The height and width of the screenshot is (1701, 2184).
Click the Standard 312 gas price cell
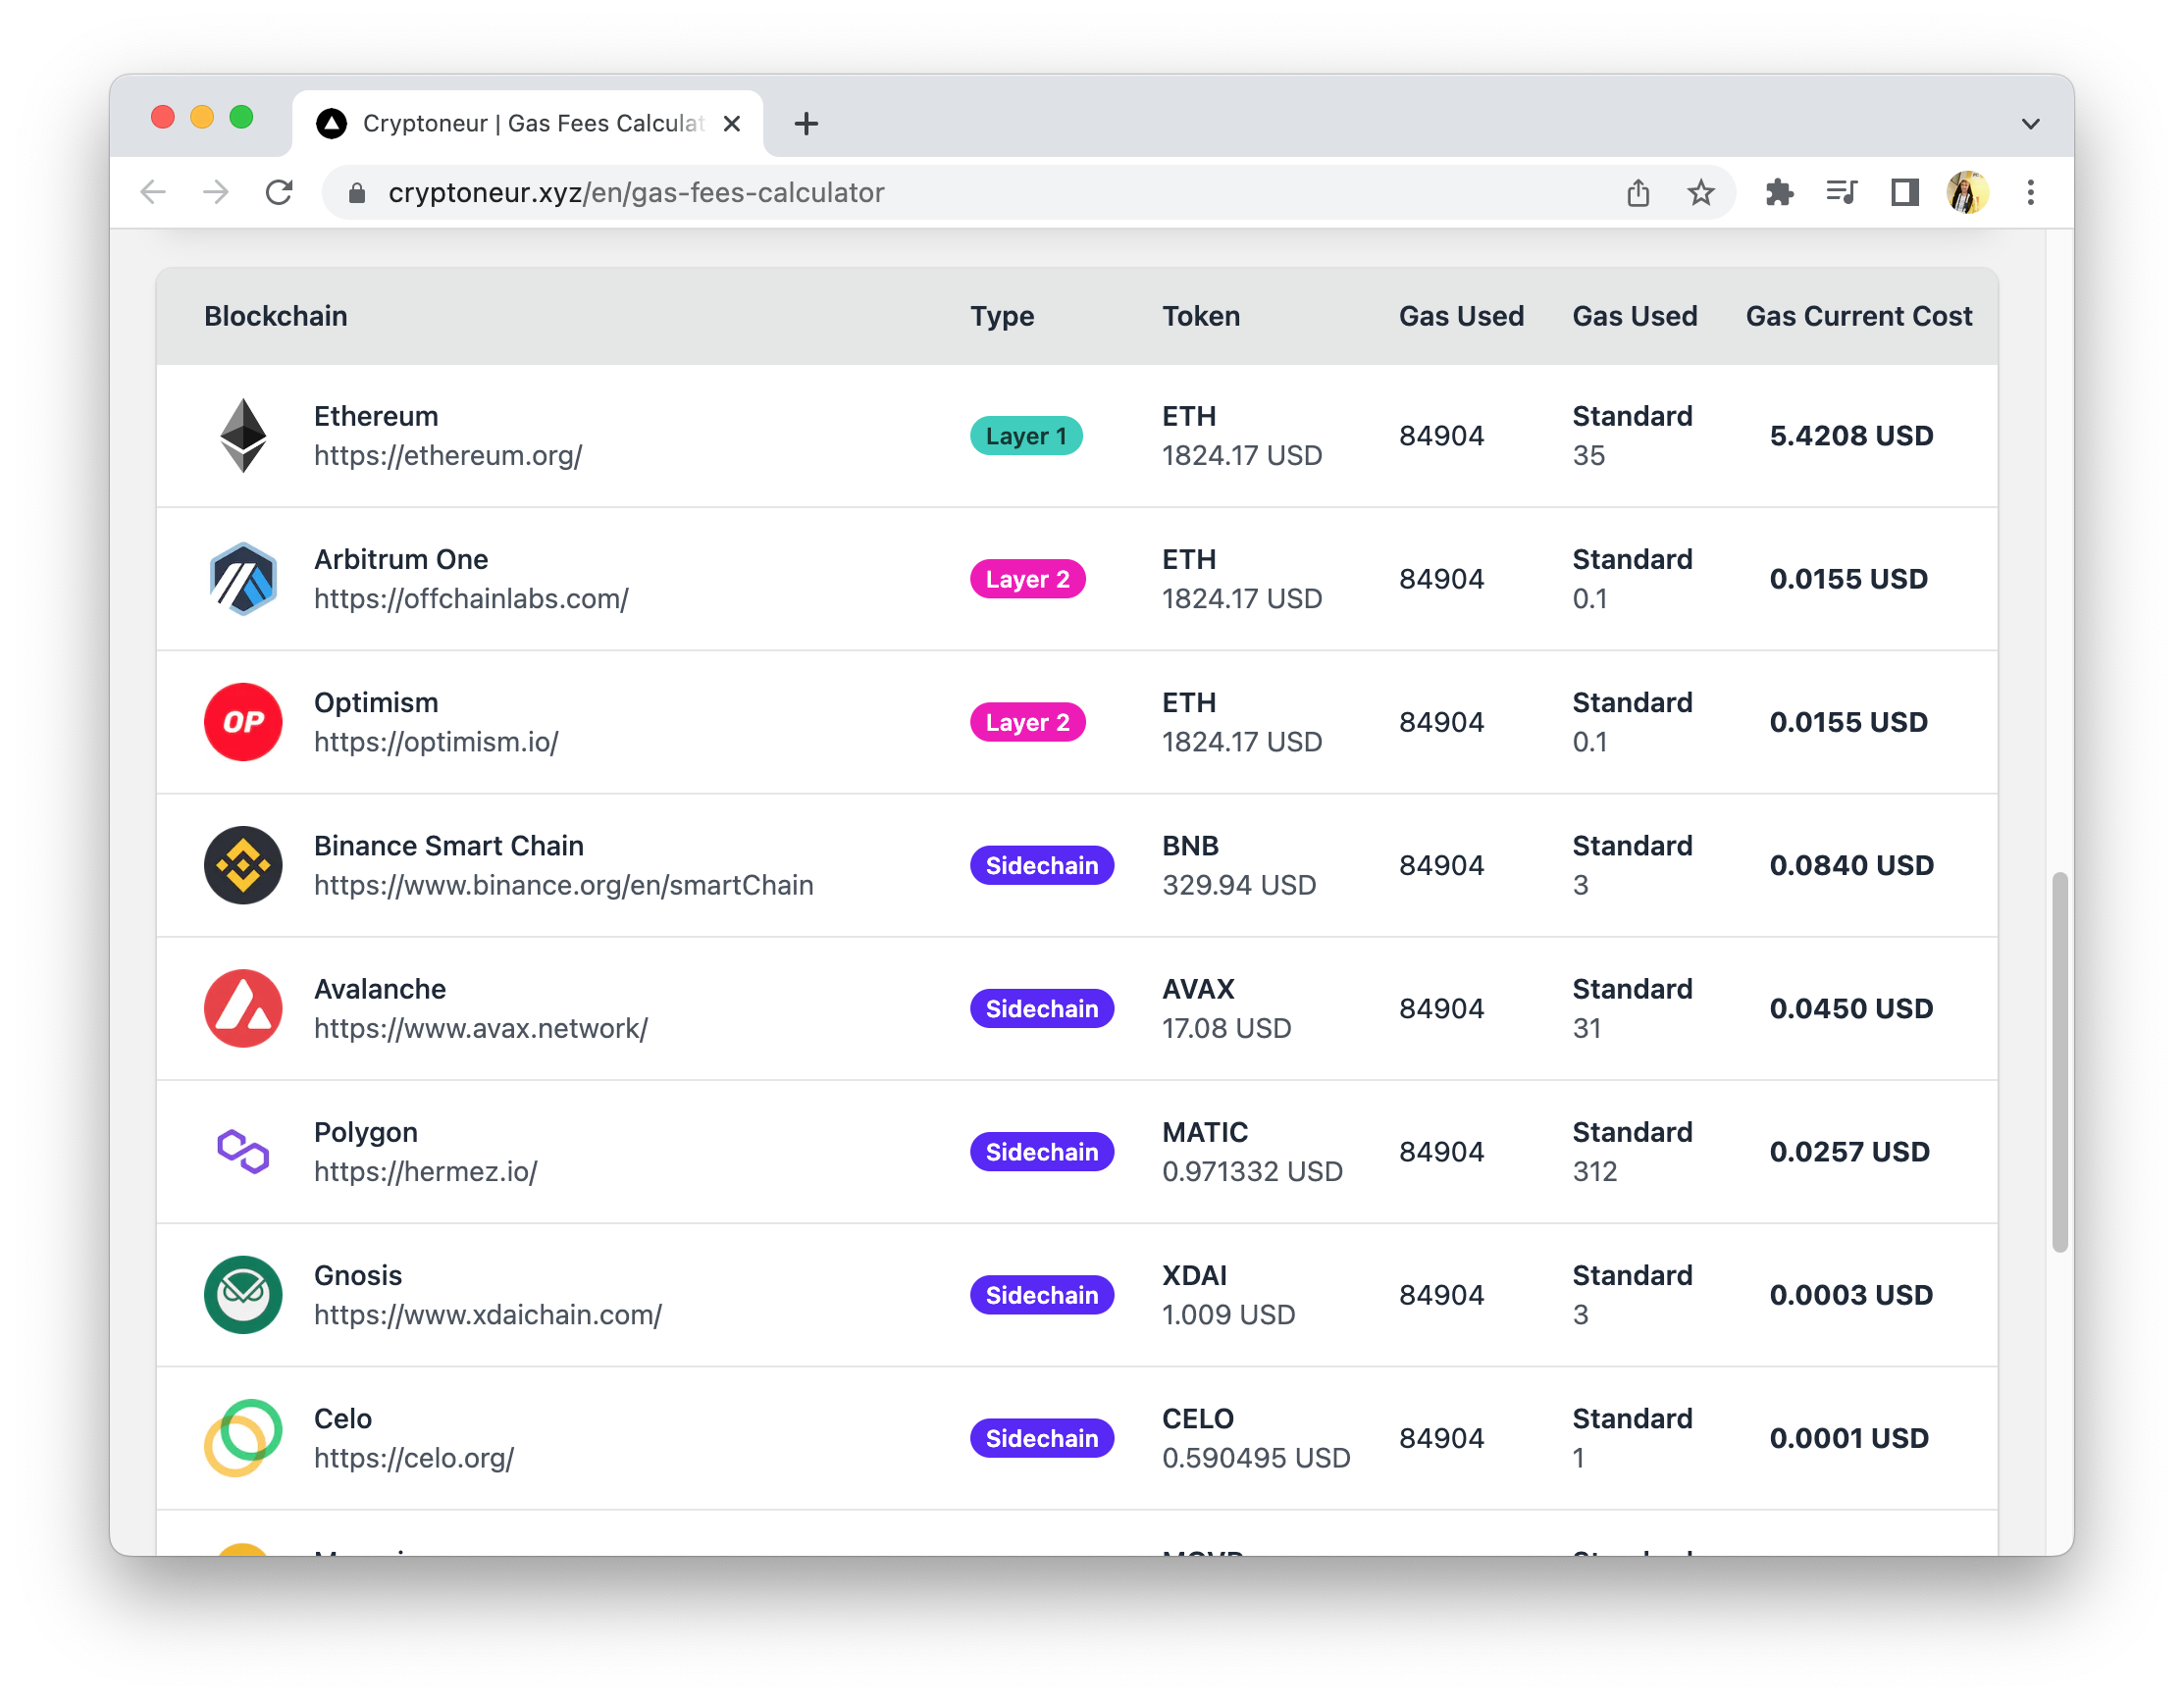click(x=1632, y=1151)
